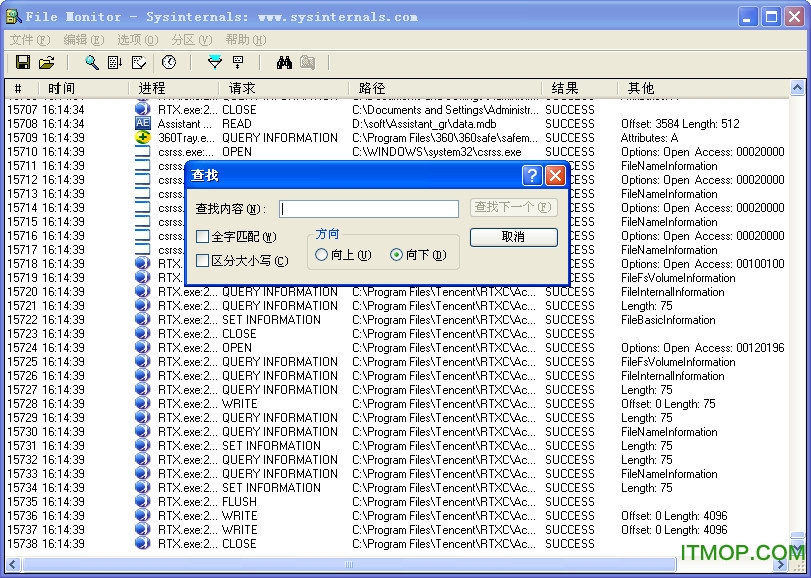811x578 pixels.
Task: Click the Find dialog help question mark
Action: click(532, 176)
